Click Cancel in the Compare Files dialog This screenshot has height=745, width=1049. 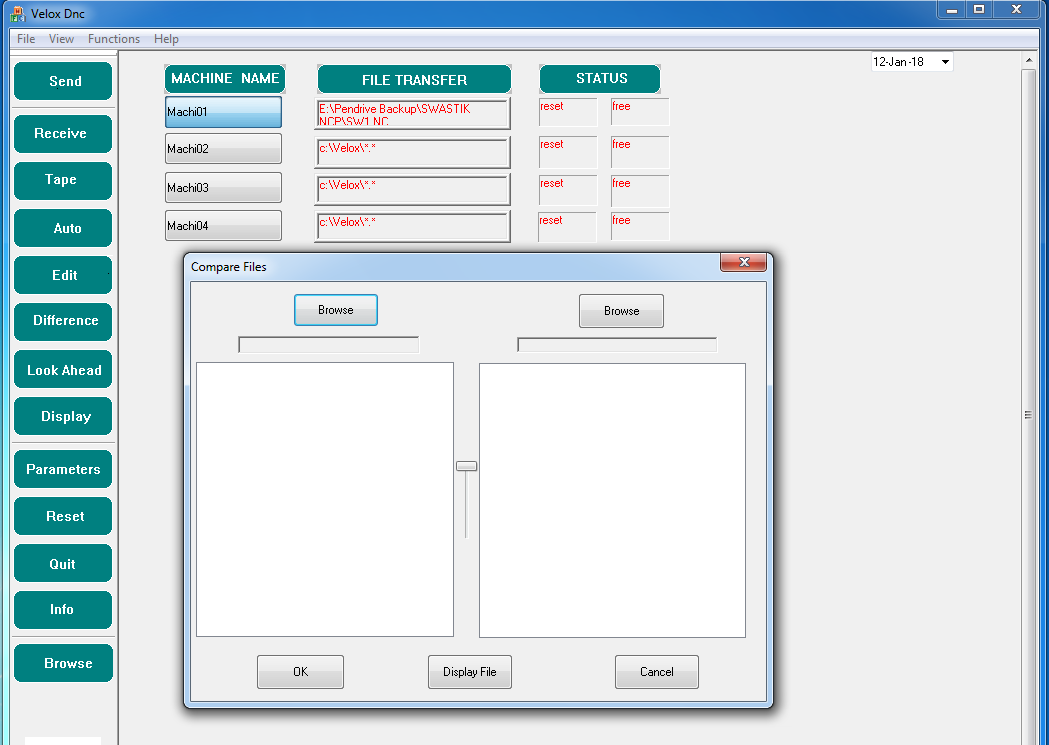(656, 672)
